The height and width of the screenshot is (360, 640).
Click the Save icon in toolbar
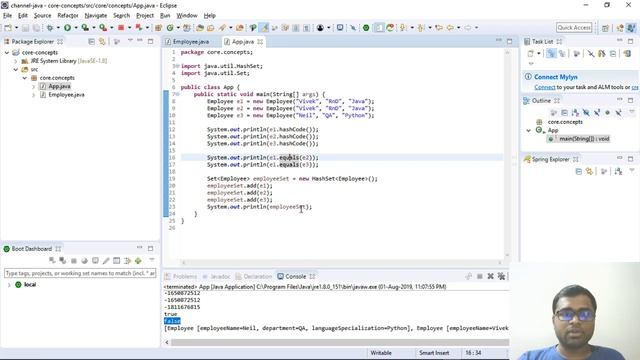tap(25, 28)
